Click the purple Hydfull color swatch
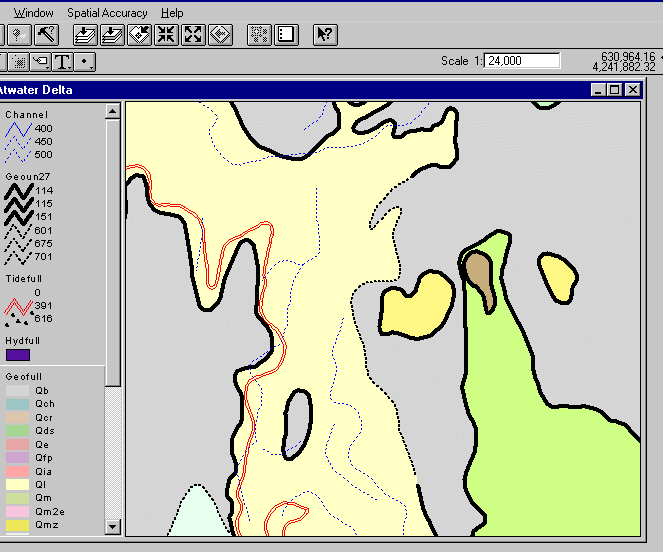663x552 pixels. tap(18, 354)
